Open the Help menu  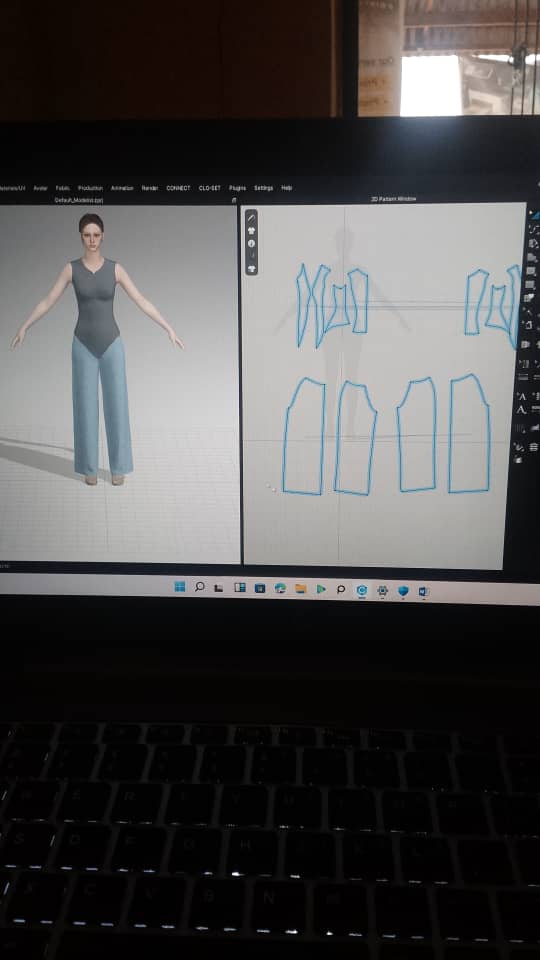point(287,188)
